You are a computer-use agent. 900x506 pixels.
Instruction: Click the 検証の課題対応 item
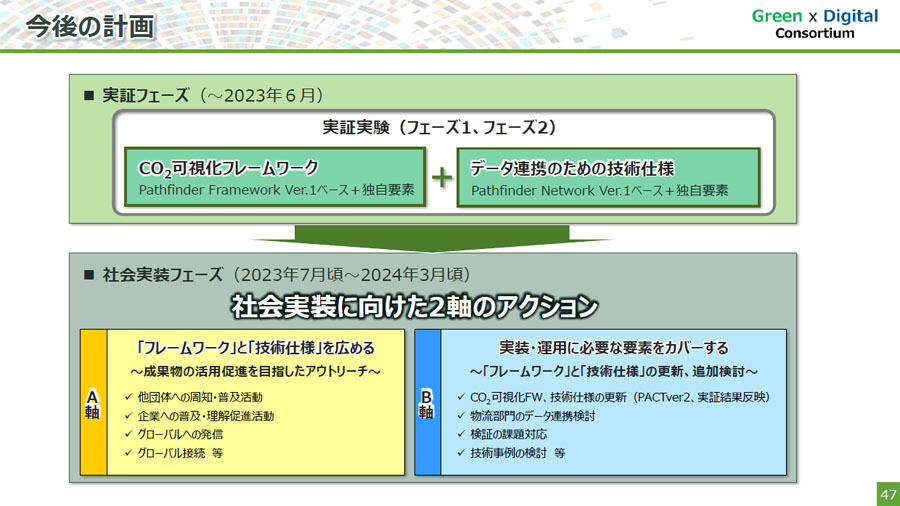(x=509, y=434)
